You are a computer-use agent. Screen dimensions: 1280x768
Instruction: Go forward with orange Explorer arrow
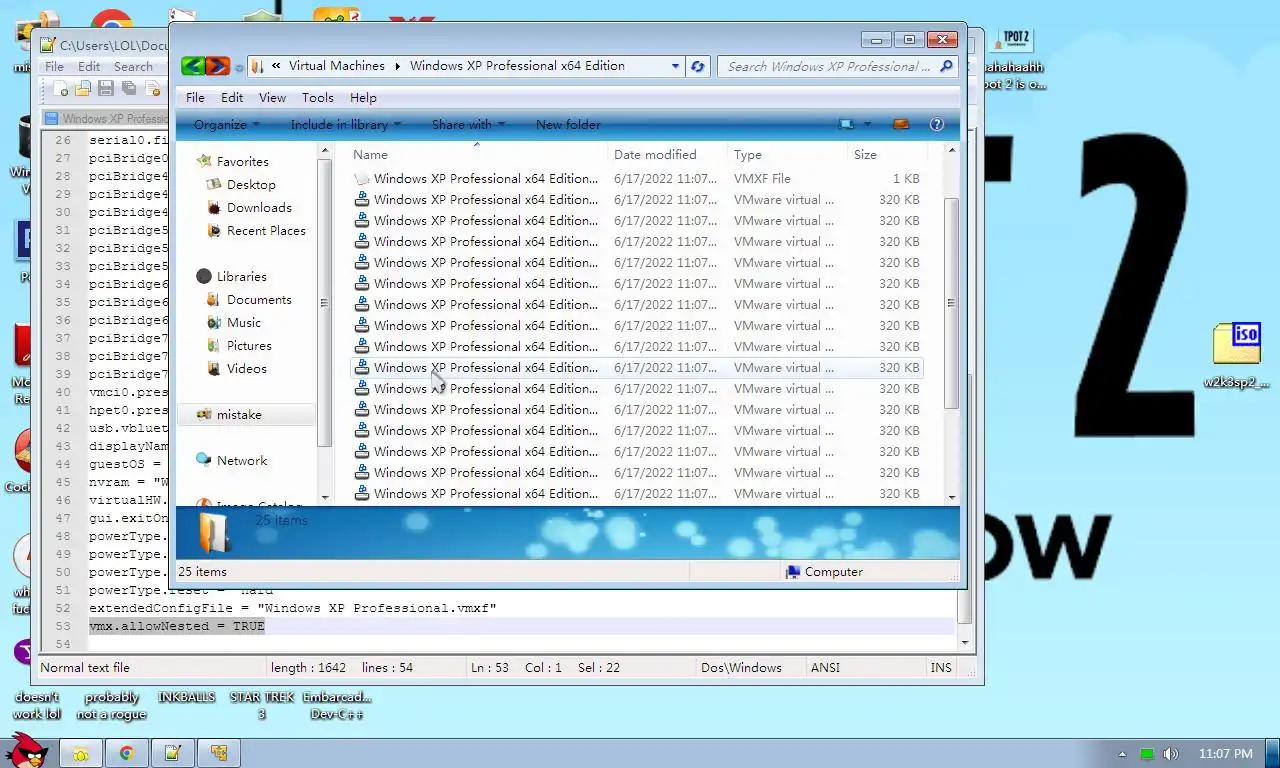coord(217,66)
